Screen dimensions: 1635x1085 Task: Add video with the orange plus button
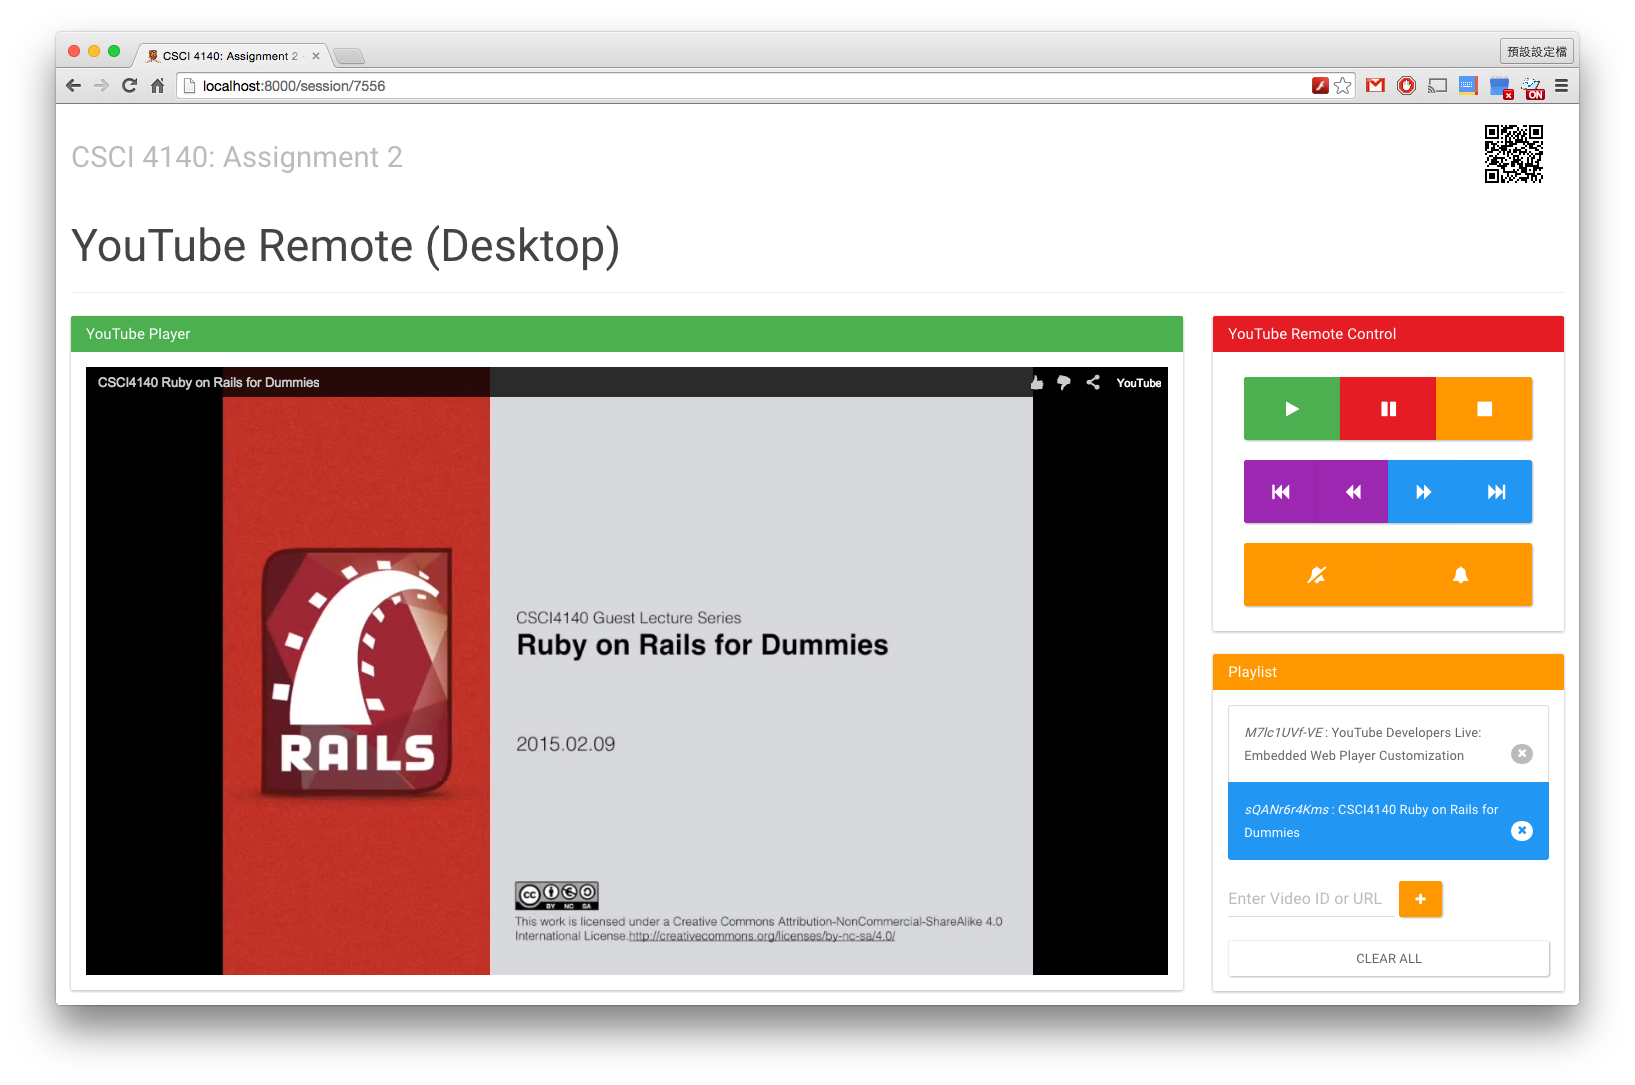[1420, 899]
